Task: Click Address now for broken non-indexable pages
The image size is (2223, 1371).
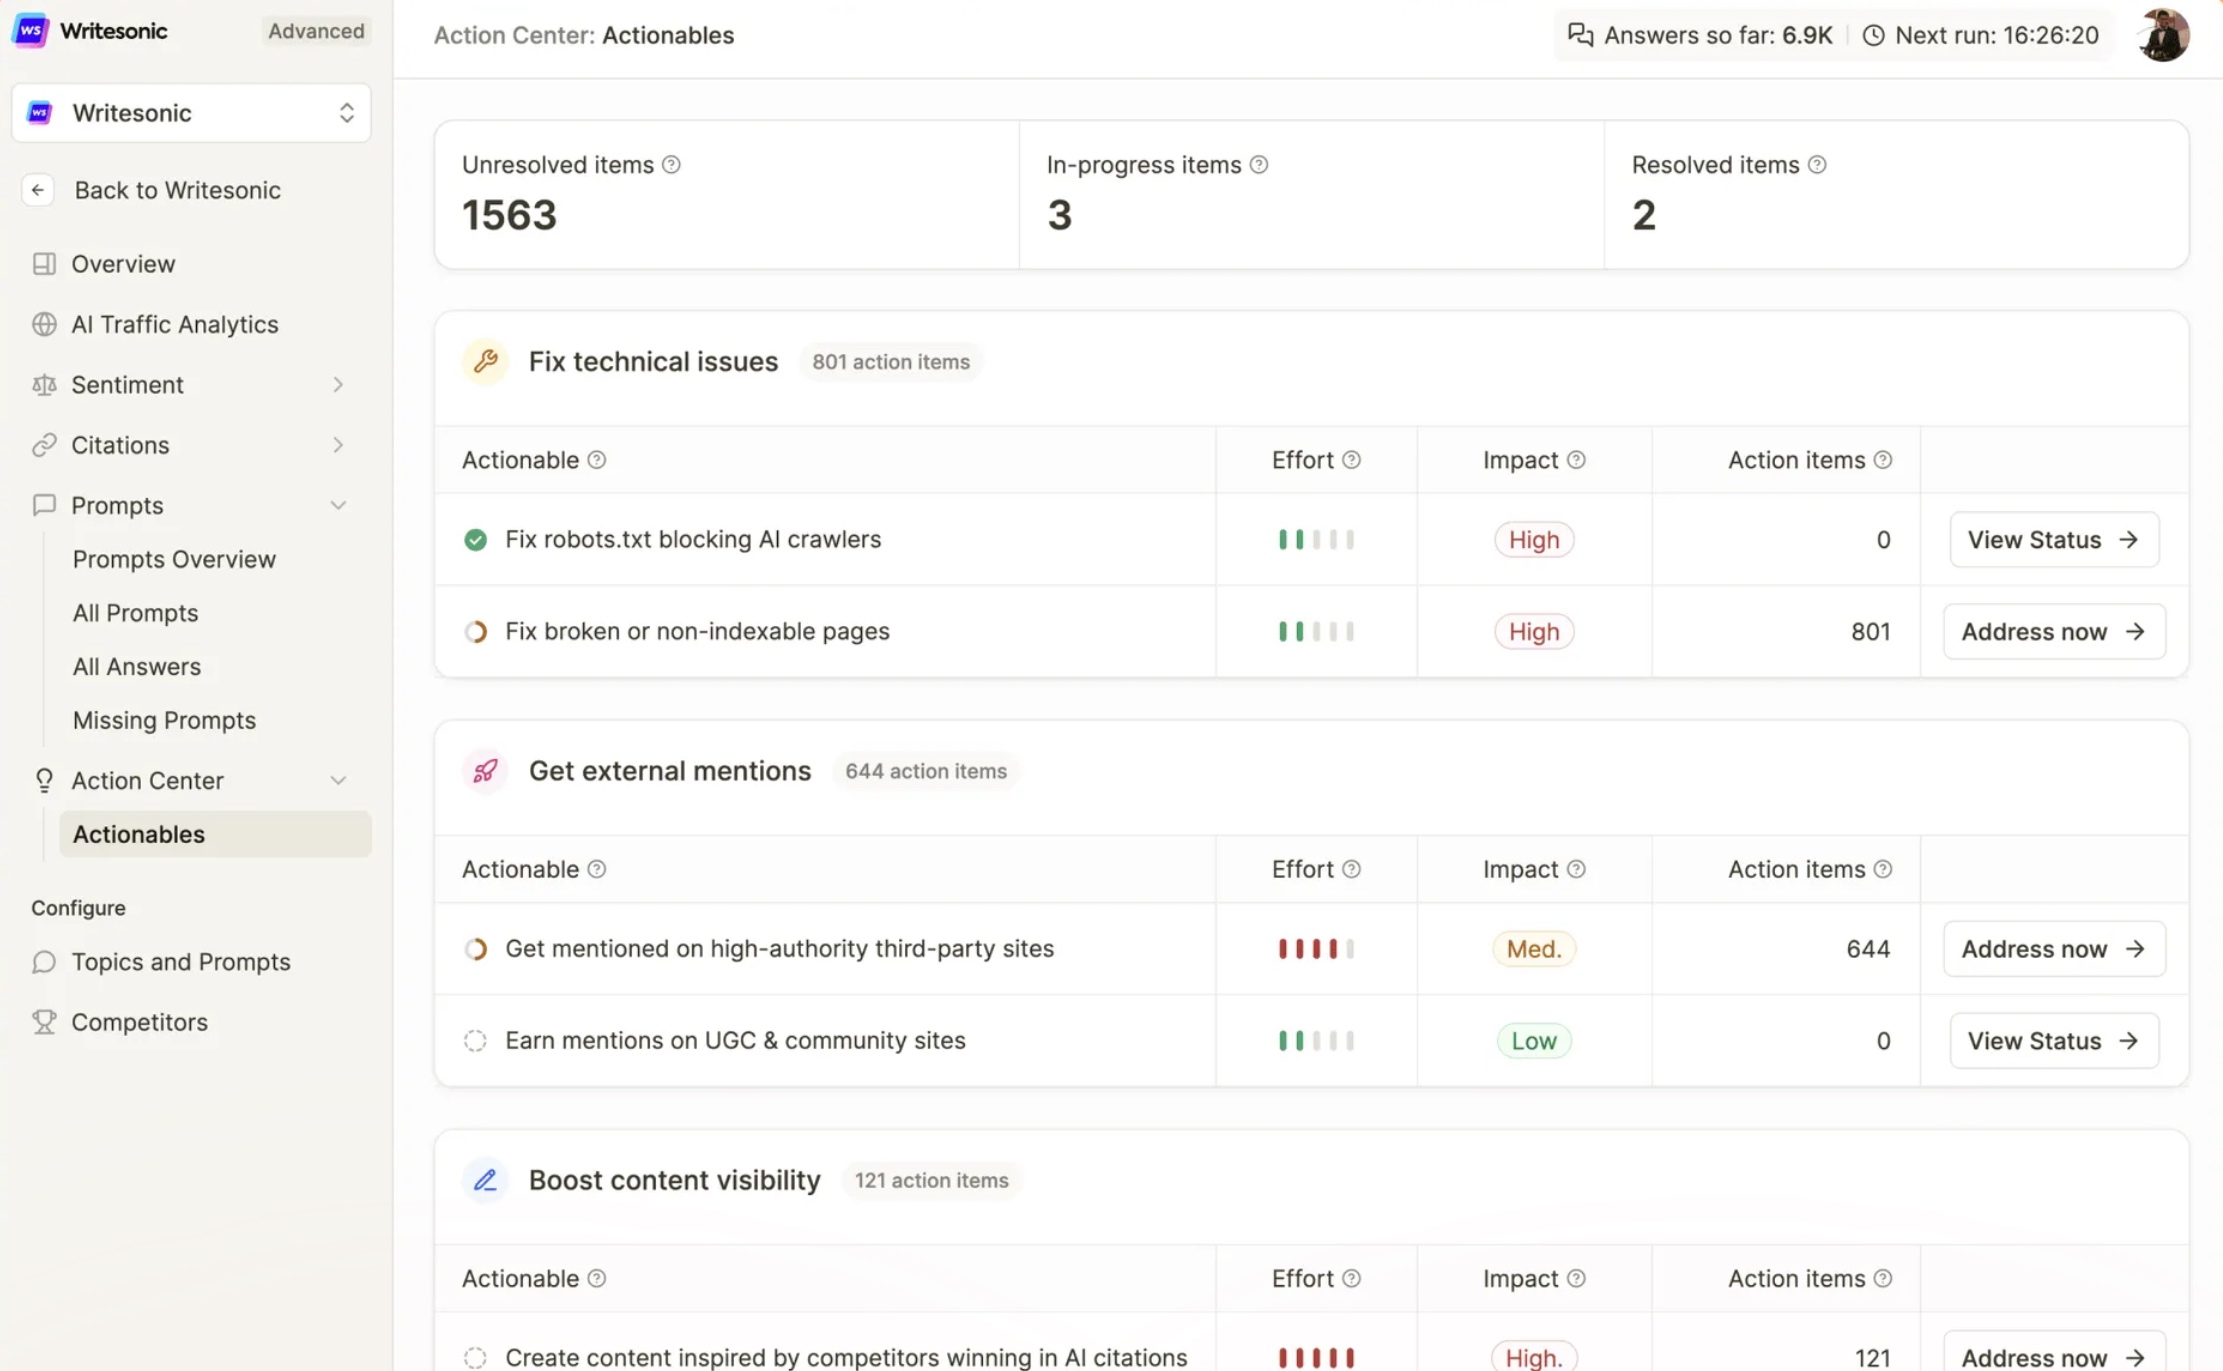Action: click(x=2053, y=632)
